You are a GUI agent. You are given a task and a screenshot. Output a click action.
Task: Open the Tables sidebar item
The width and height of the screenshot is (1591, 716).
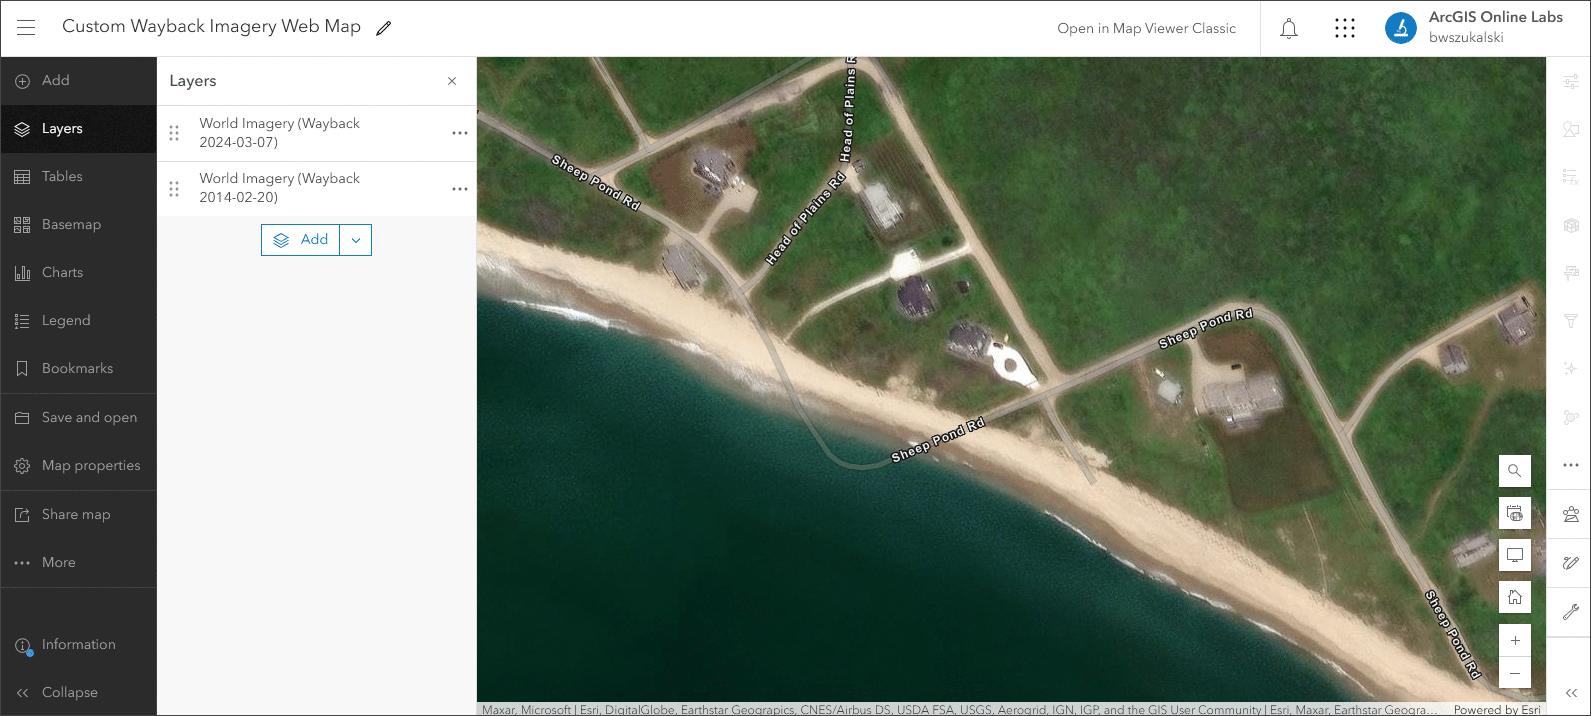click(78, 177)
